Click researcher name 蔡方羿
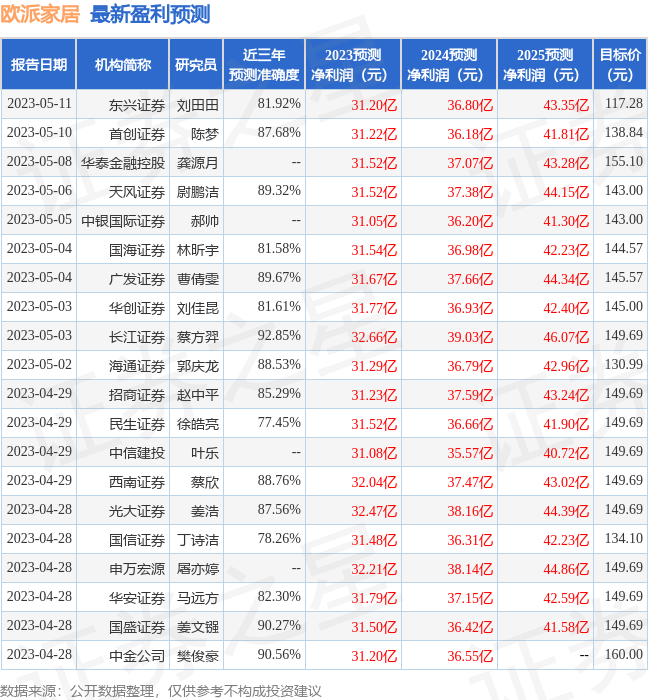Viewport: 648px width, 700px height. click(x=198, y=337)
